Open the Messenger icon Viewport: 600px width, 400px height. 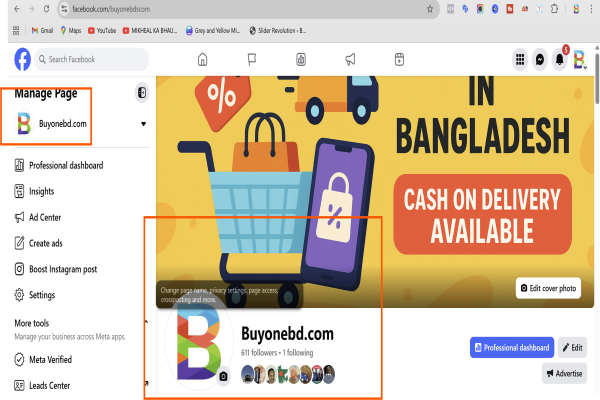540,59
